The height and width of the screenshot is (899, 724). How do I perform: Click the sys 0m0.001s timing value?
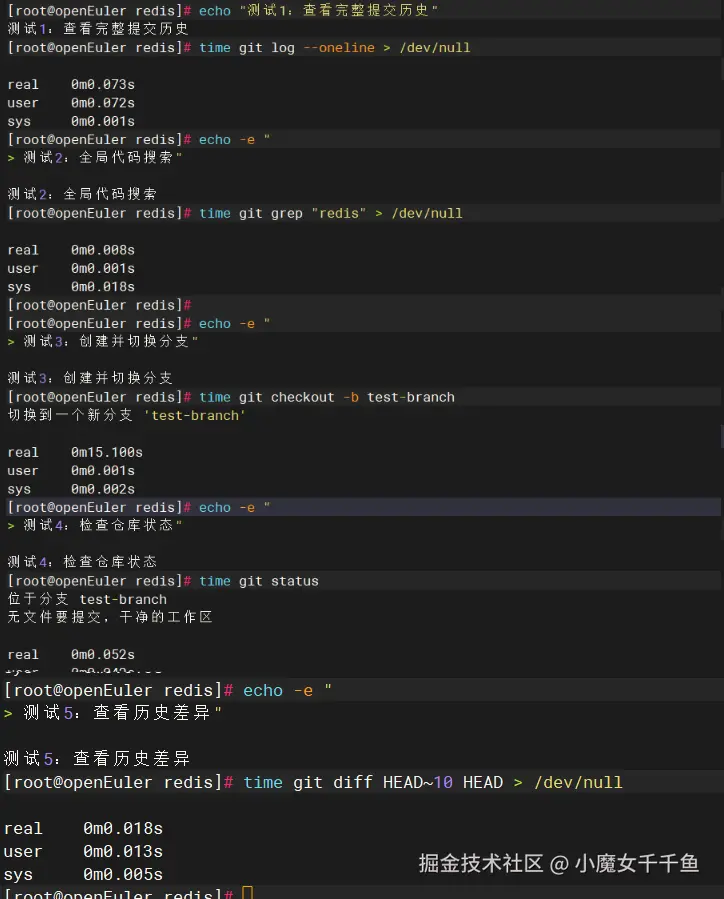103,121
